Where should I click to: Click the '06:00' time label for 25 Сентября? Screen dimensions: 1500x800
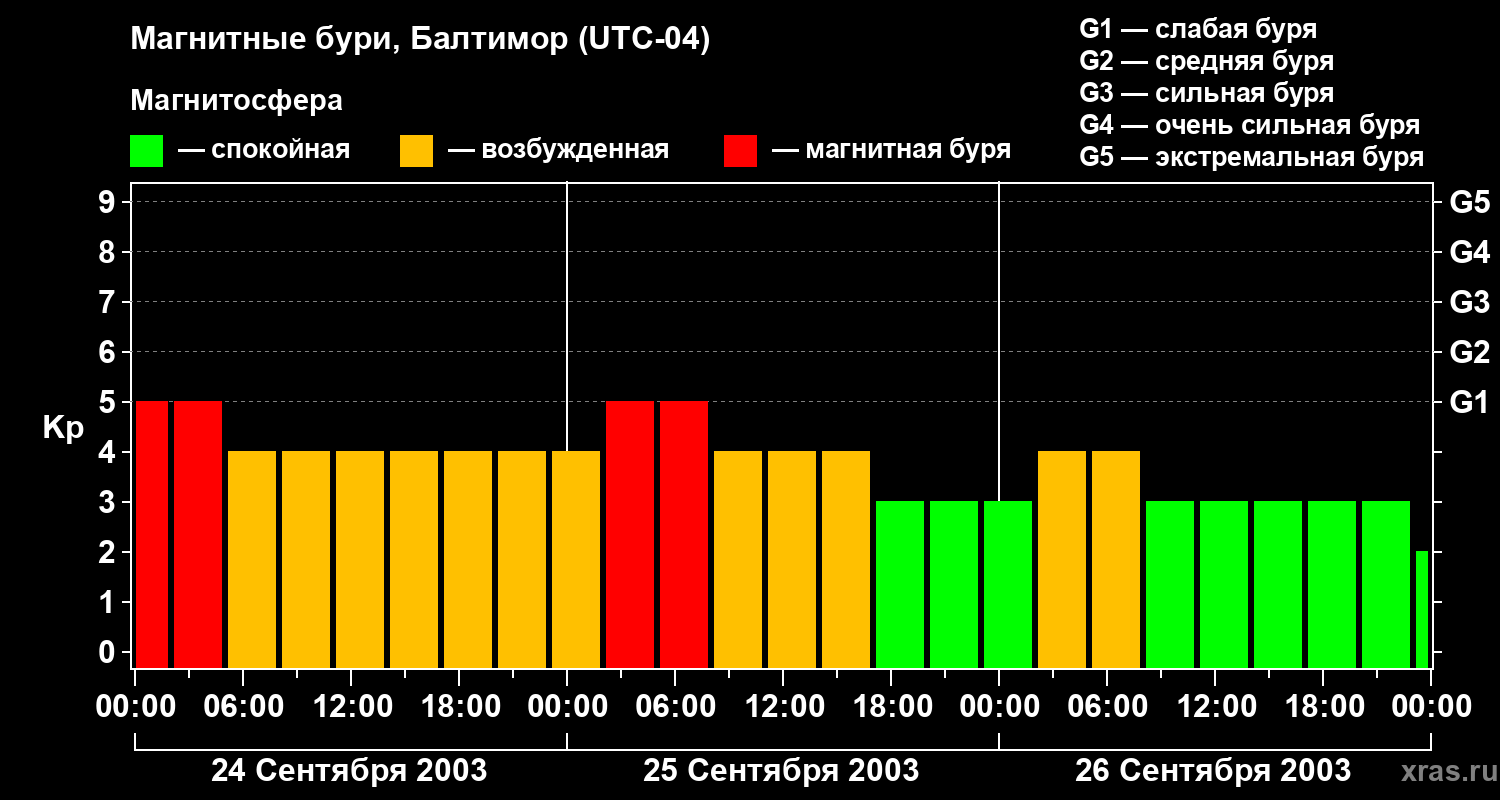pos(676,706)
